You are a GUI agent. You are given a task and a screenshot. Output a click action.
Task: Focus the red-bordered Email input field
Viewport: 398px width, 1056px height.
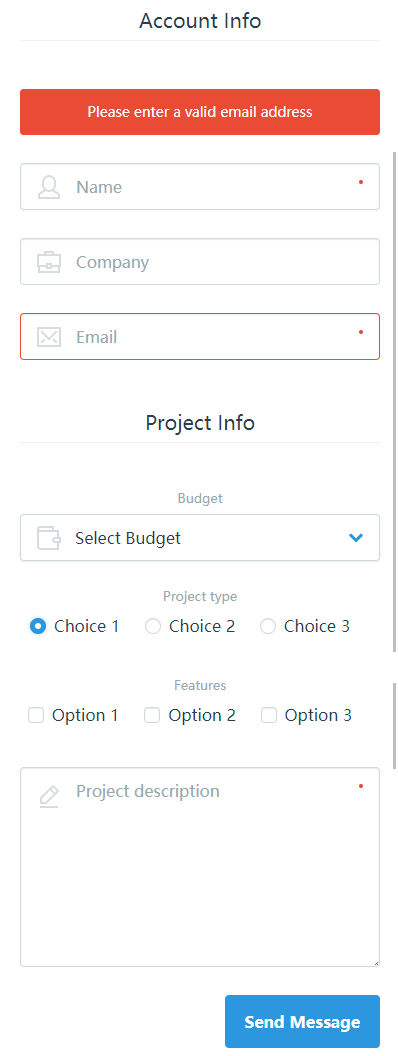point(200,336)
